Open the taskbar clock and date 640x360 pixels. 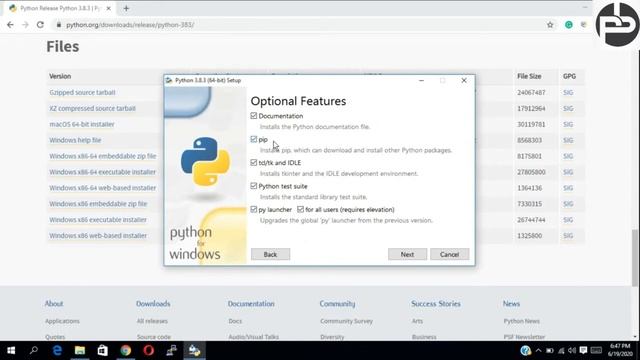tap(620, 350)
